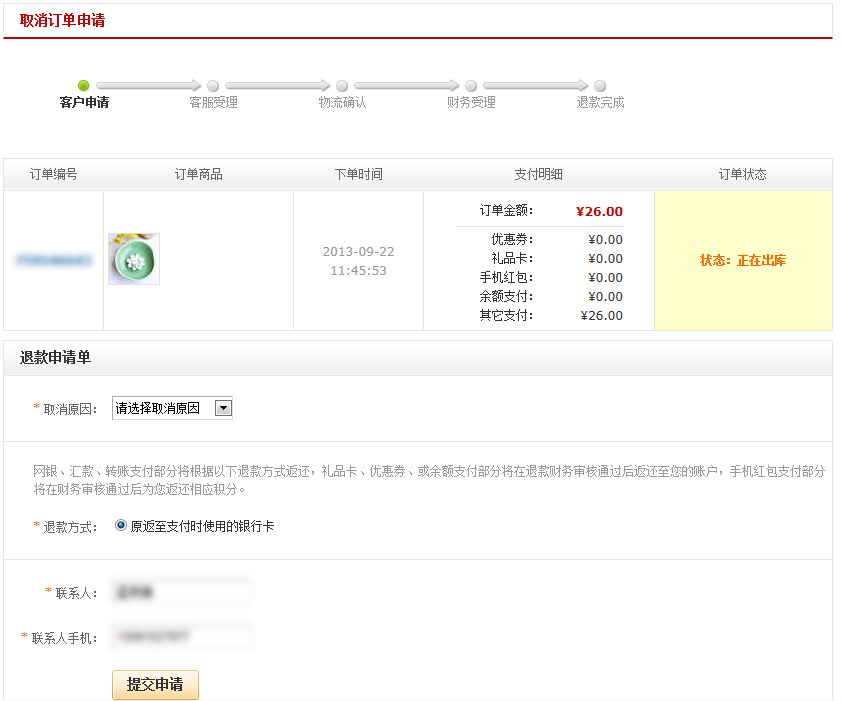This screenshot has width=841, height=701.
Task: Click the green 客户申请 step indicator dot
Action: tap(84, 86)
